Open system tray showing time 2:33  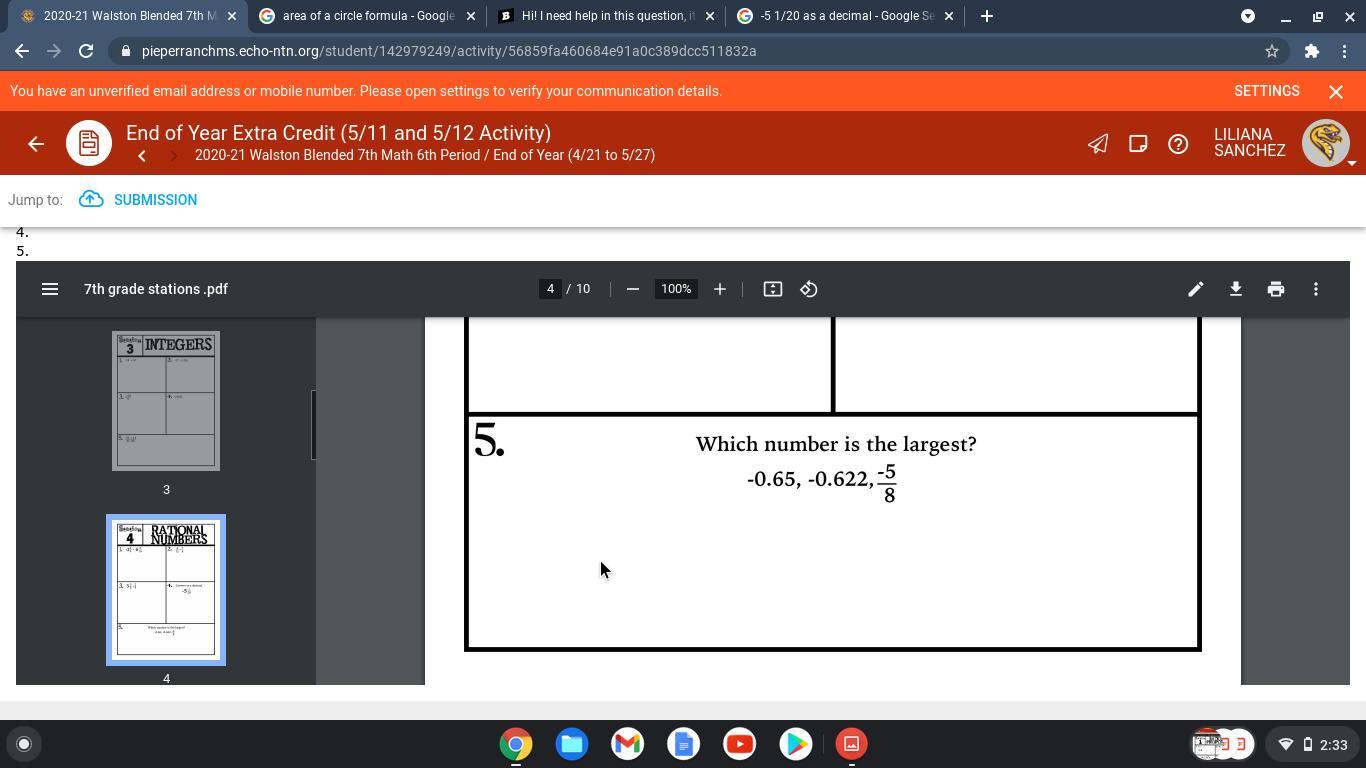tap(1313, 744)
